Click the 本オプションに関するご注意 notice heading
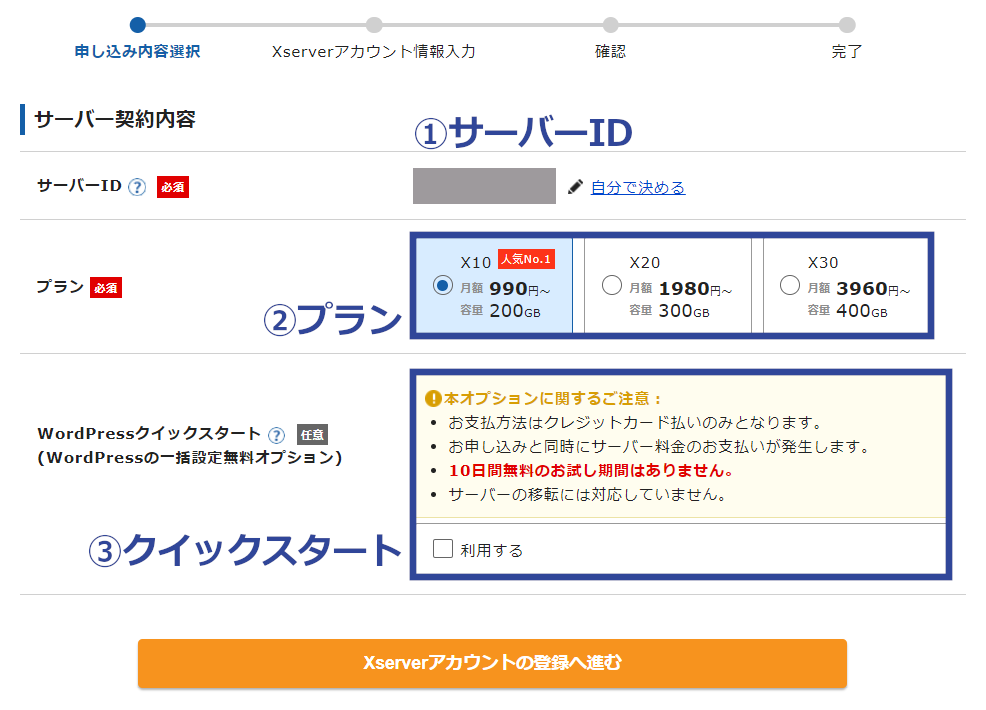986x710 pixels. point(551,399)
